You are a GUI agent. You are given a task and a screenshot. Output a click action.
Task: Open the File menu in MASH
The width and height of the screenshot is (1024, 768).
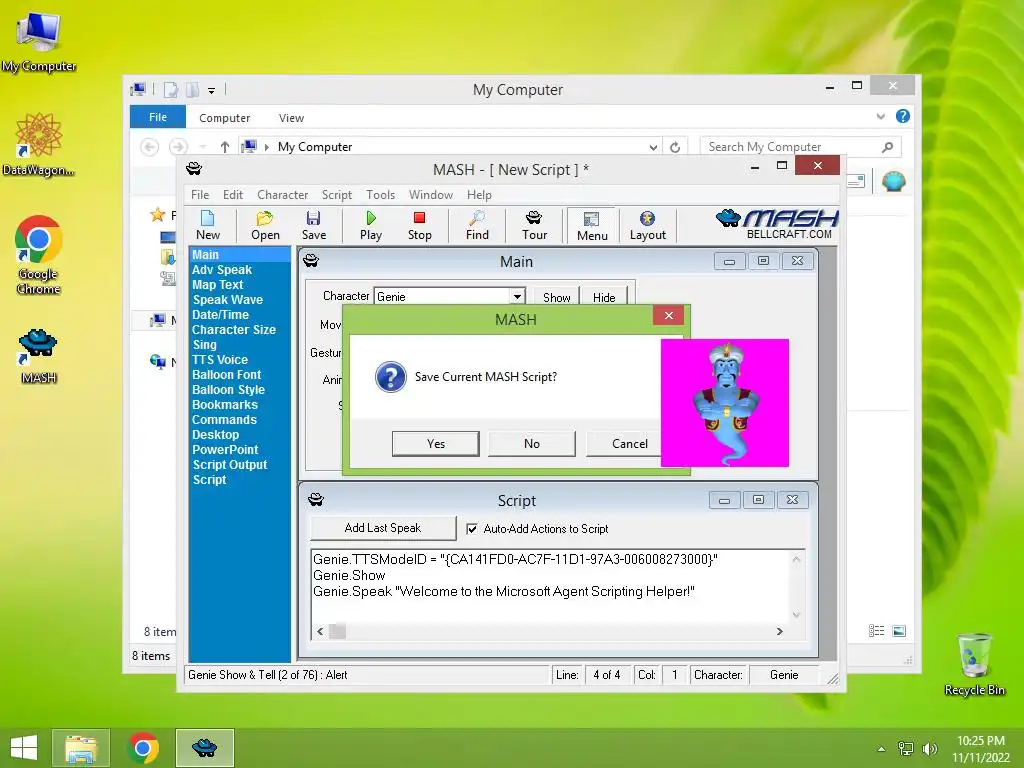[x=200, y=195]
